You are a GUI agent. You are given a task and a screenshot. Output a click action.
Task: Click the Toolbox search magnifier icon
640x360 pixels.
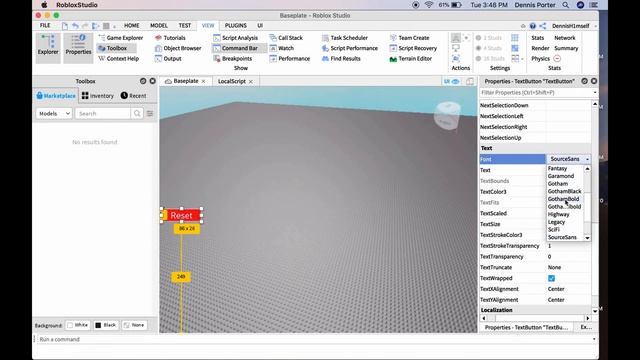point(137,113)
